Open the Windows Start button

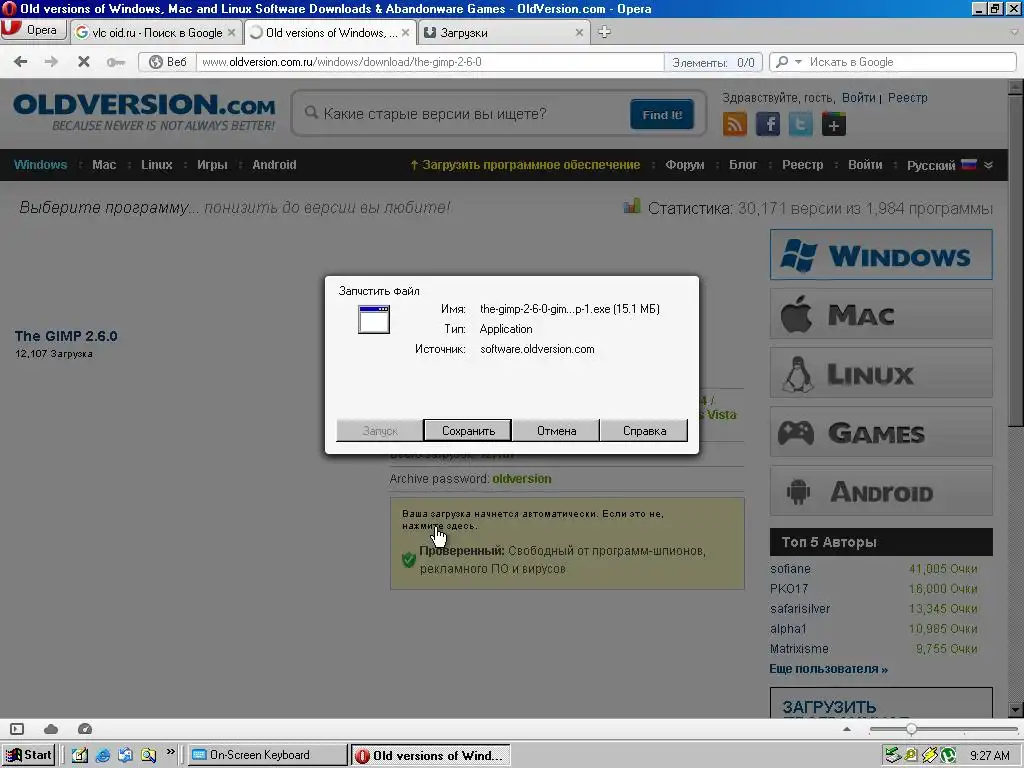point(29,755)
